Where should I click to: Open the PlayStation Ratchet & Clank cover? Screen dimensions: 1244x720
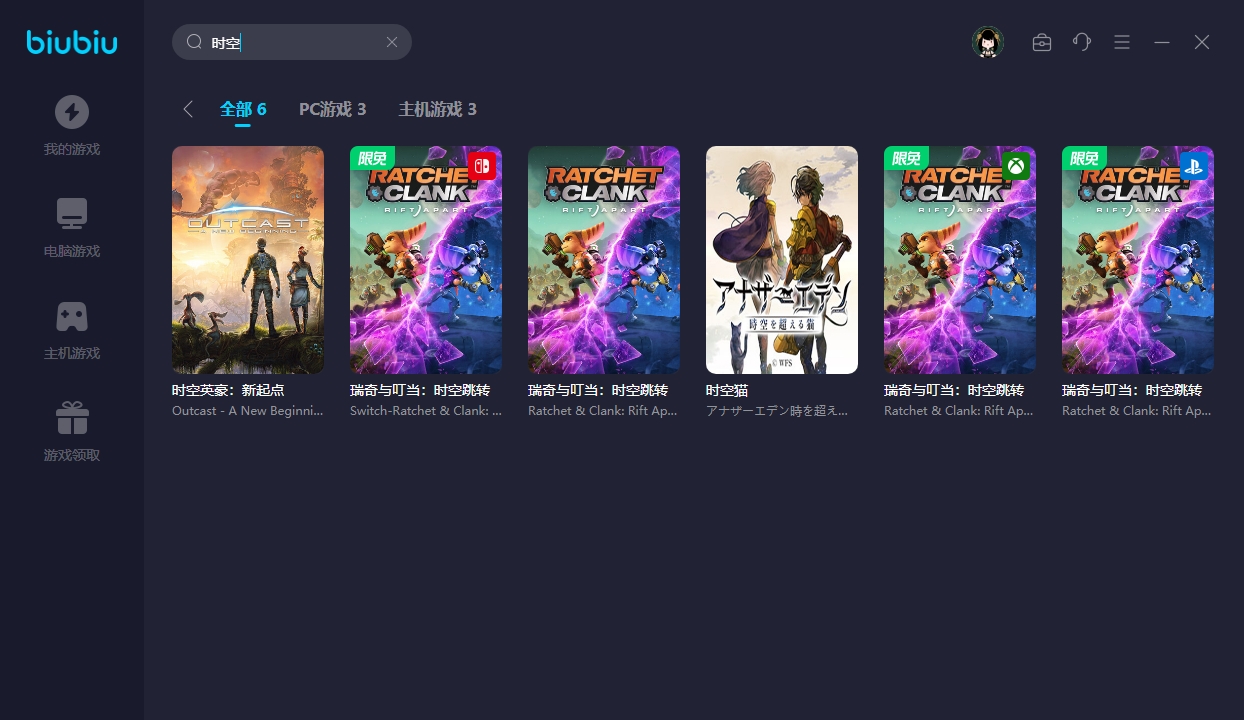tap(1138, 260)
